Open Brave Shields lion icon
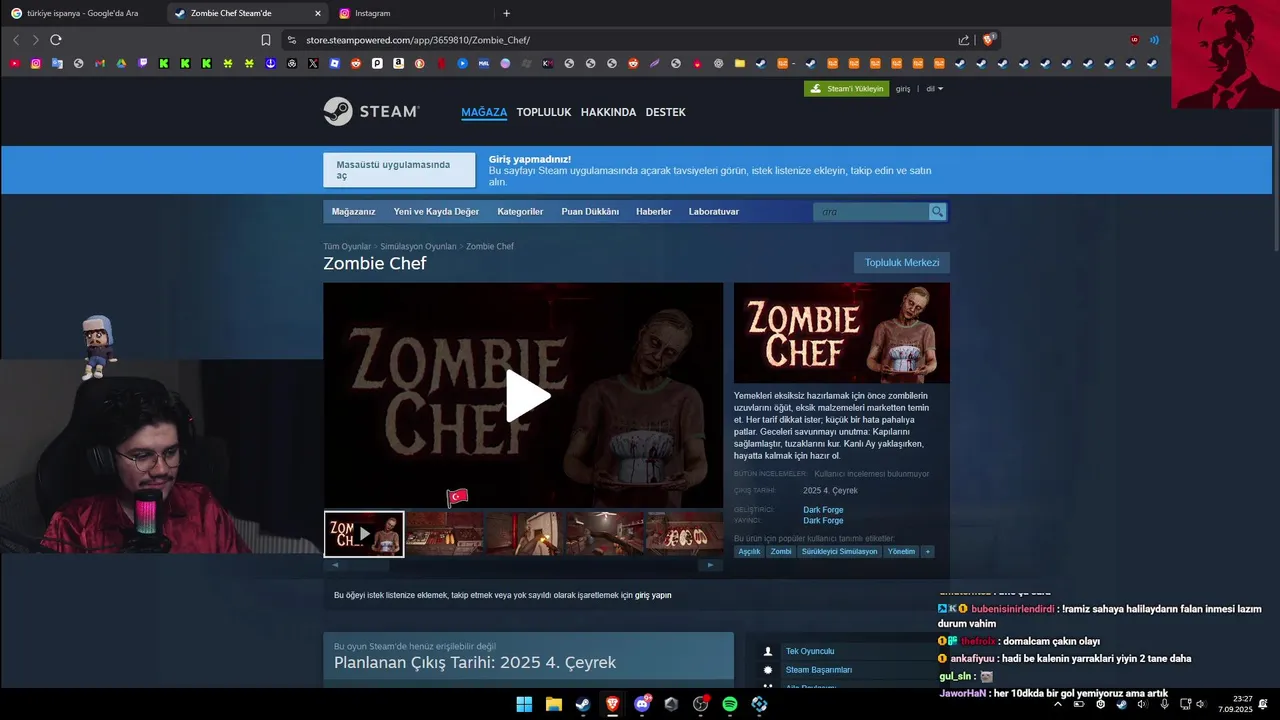Image resolution: width=1280 pixels, height=720 pixels. pyautogui.click(x=988, y=40)
